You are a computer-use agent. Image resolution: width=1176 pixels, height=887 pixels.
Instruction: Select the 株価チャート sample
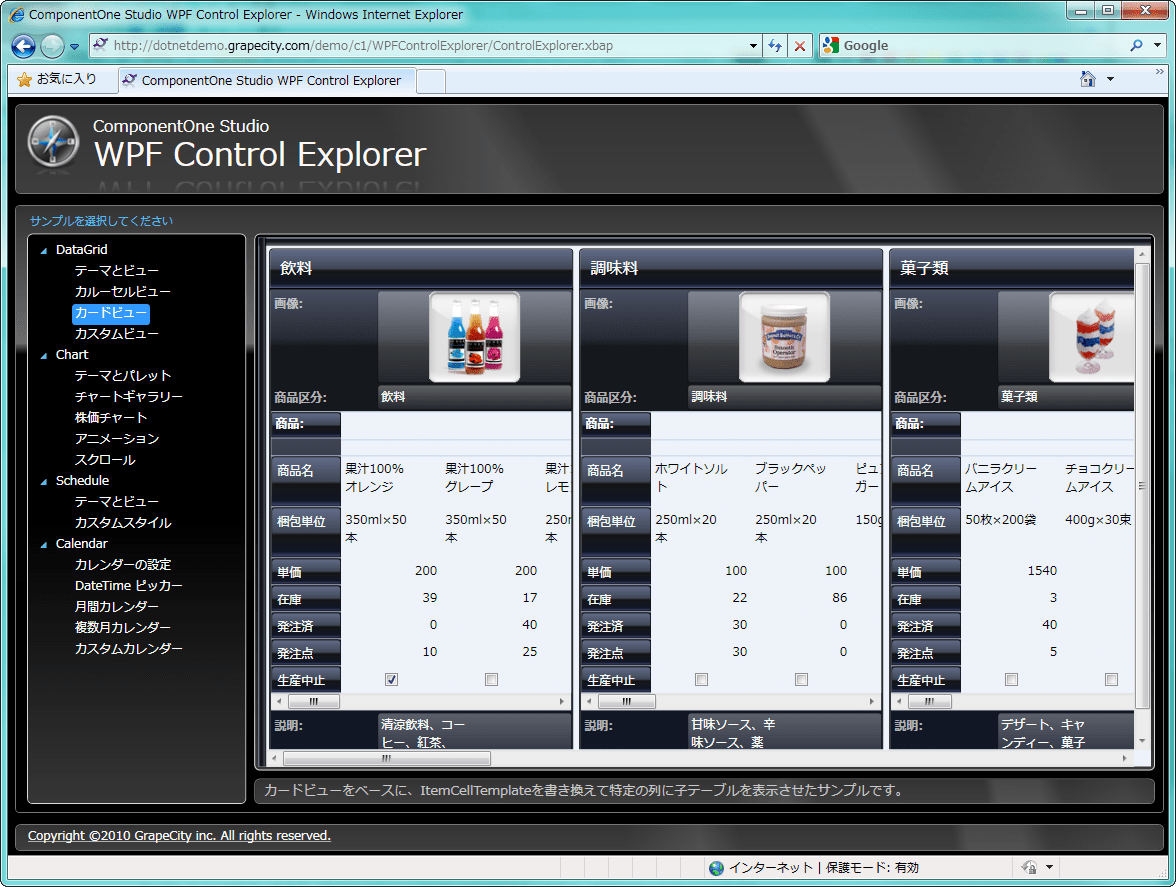(x=112, y=417)
